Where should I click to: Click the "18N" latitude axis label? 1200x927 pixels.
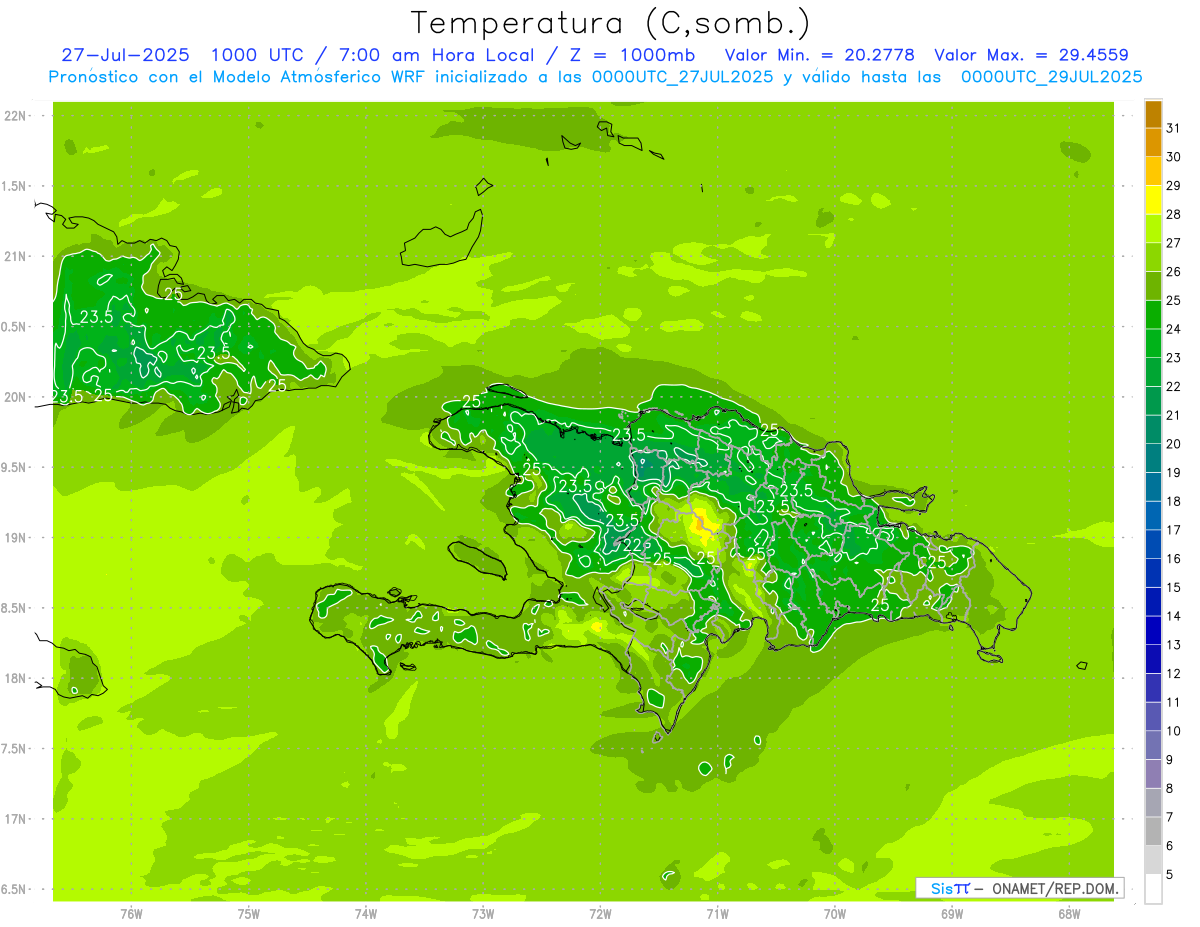coord(16,678)
